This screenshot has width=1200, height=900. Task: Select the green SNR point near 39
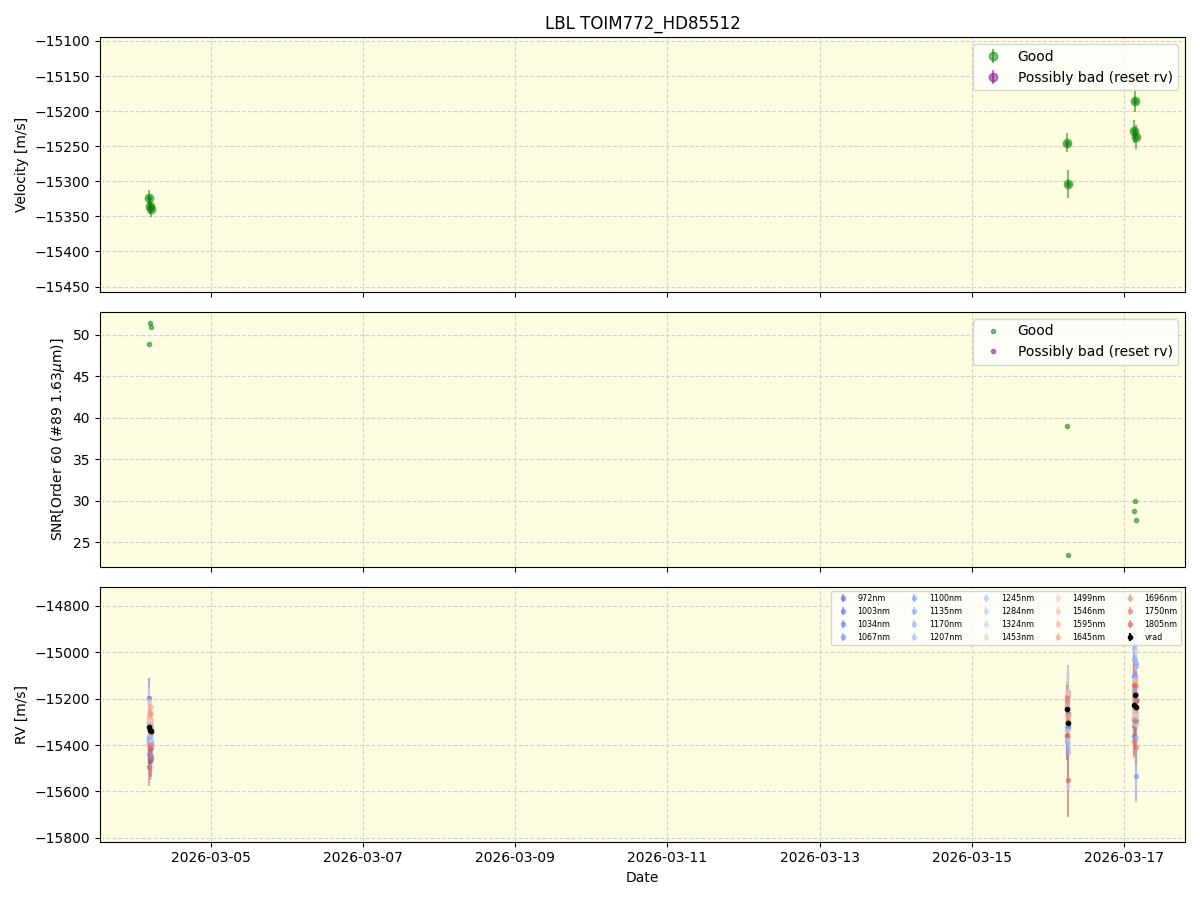tap(1066, 426)
